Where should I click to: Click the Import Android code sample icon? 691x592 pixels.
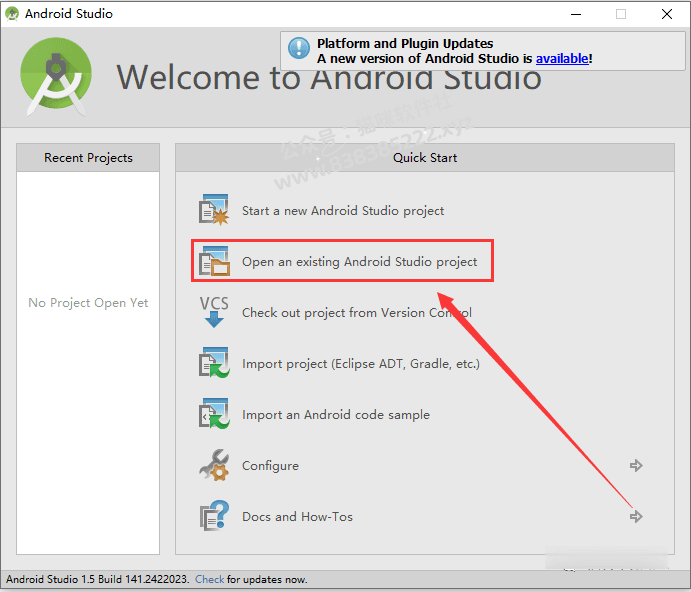click(x=214, y=414)
